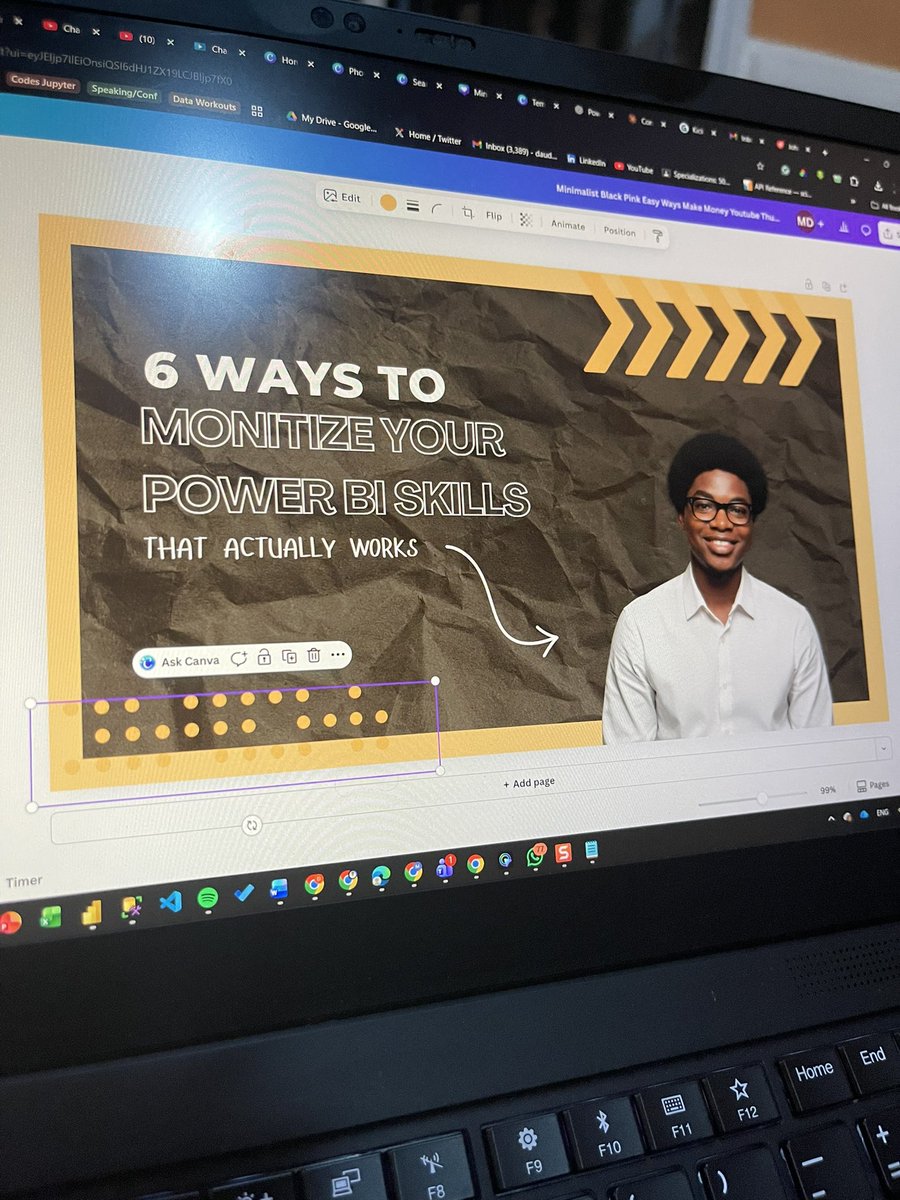Open the LinkedIn bookmark
Viewport: 900px width, 1200px height.
(587, 160)
